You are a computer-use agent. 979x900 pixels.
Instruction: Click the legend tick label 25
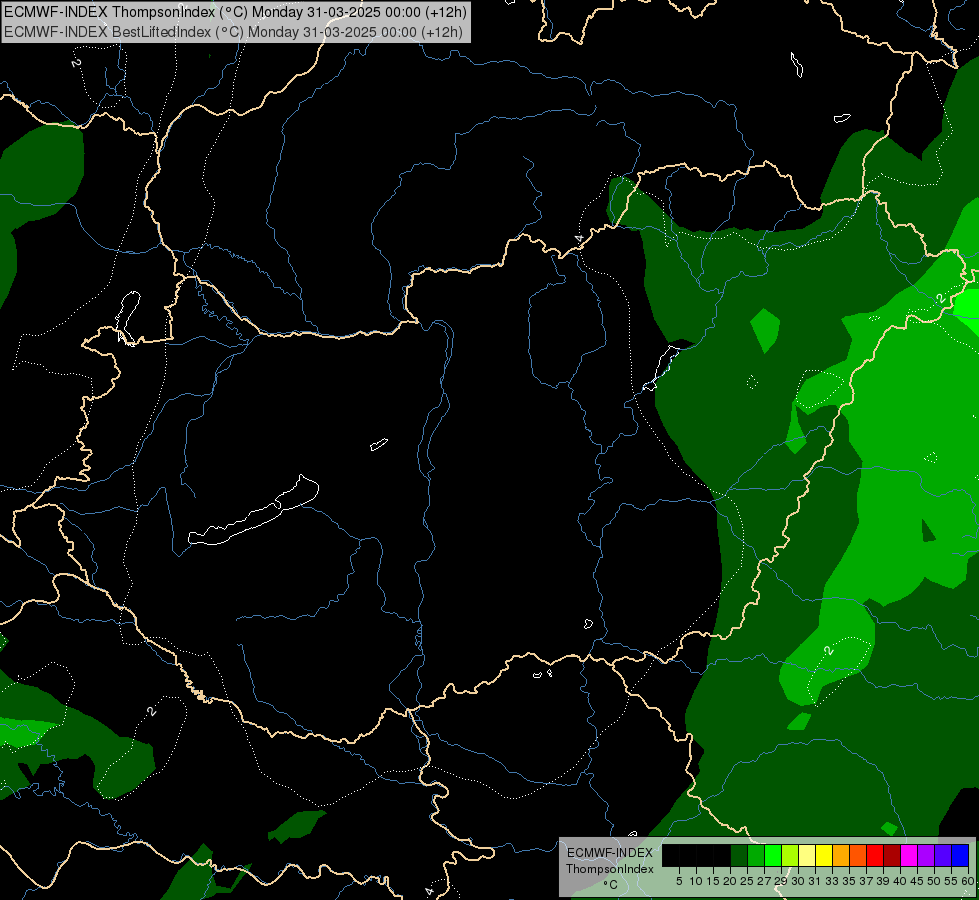(747, 881)
